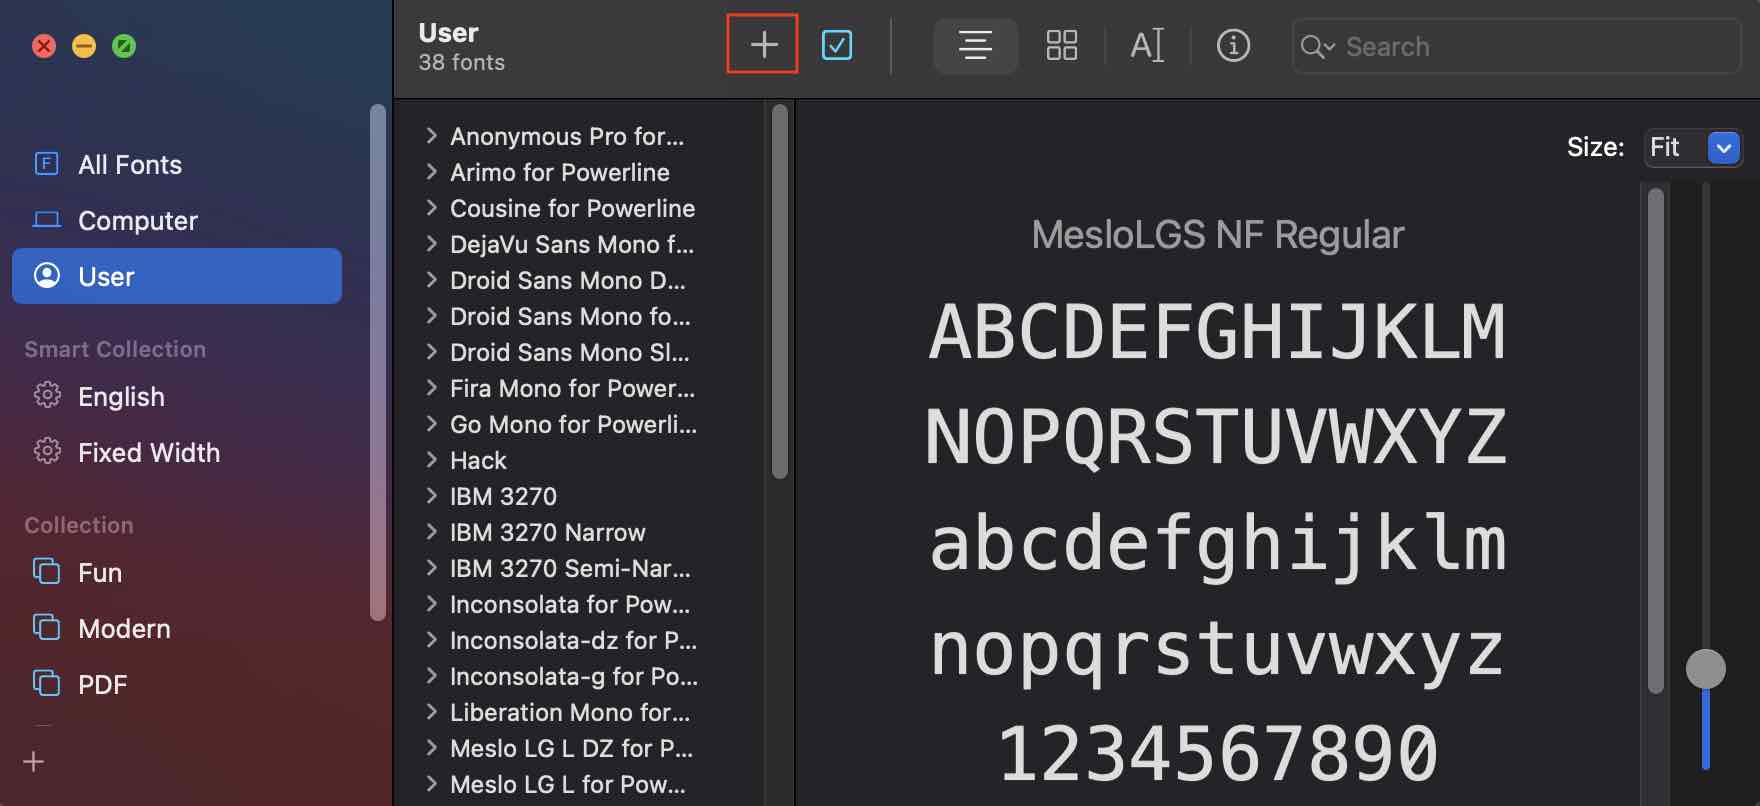Screen dimensions: 1760x806
Task: Open the PDF collection
Action: (177, 684)
